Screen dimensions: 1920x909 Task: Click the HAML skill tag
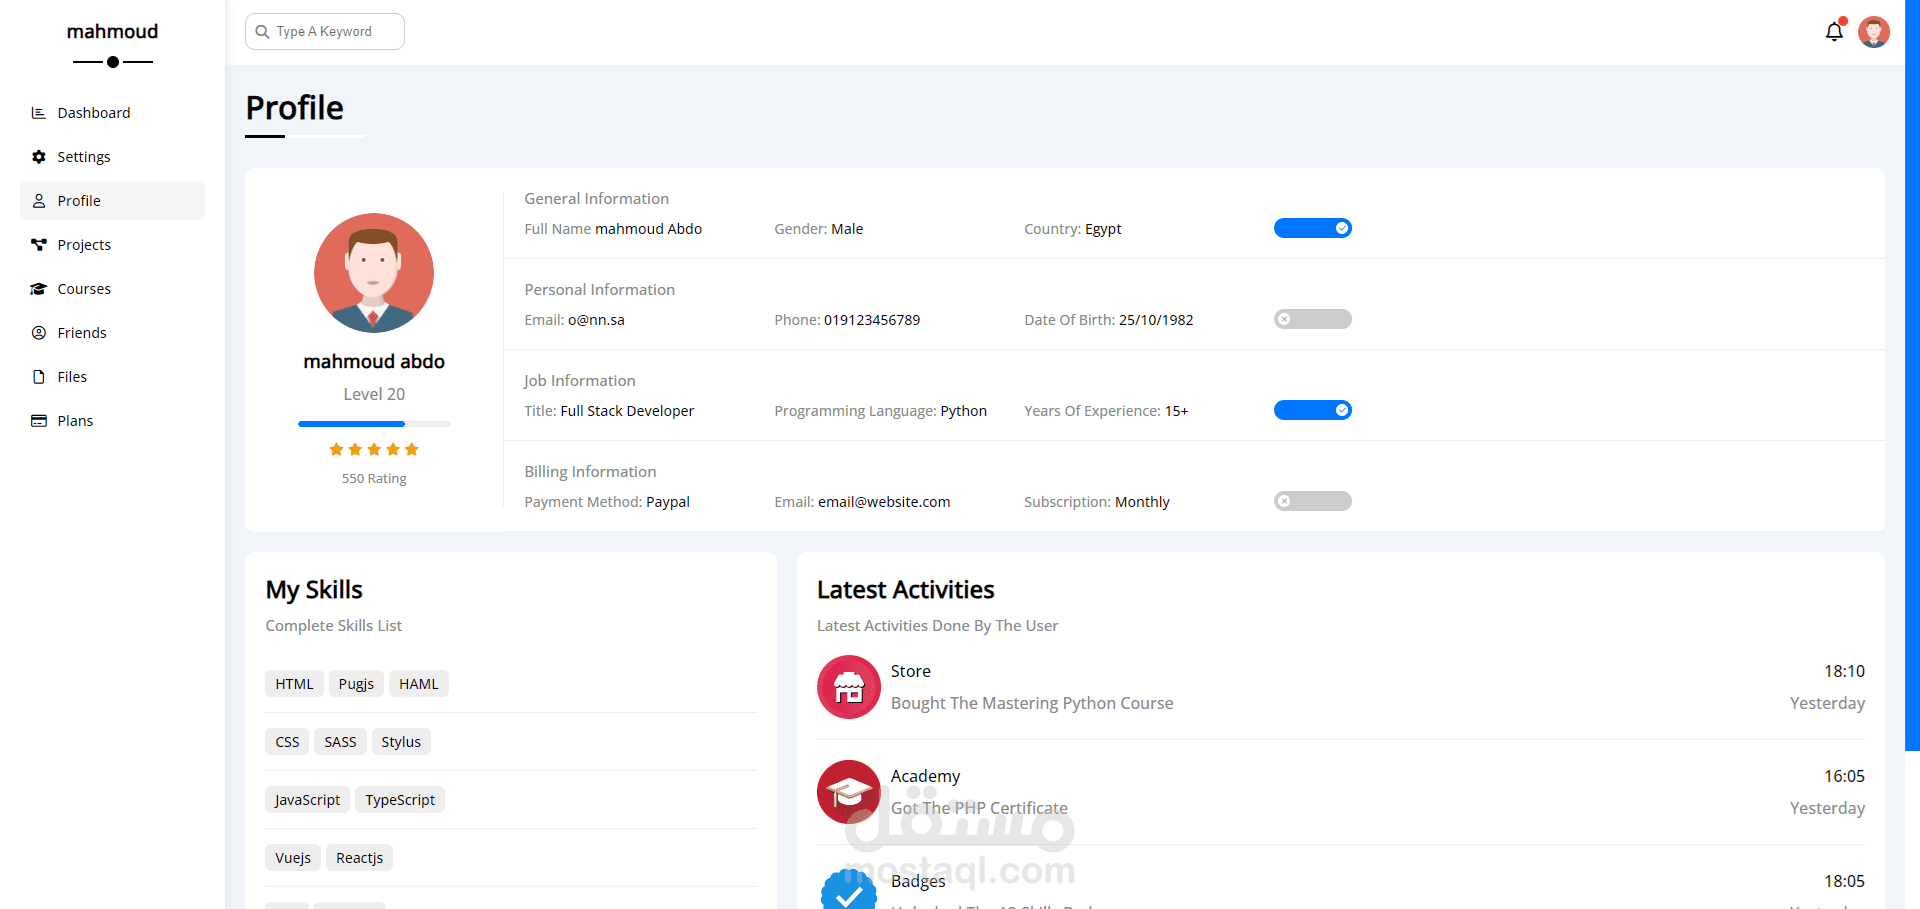pos(419,684)
